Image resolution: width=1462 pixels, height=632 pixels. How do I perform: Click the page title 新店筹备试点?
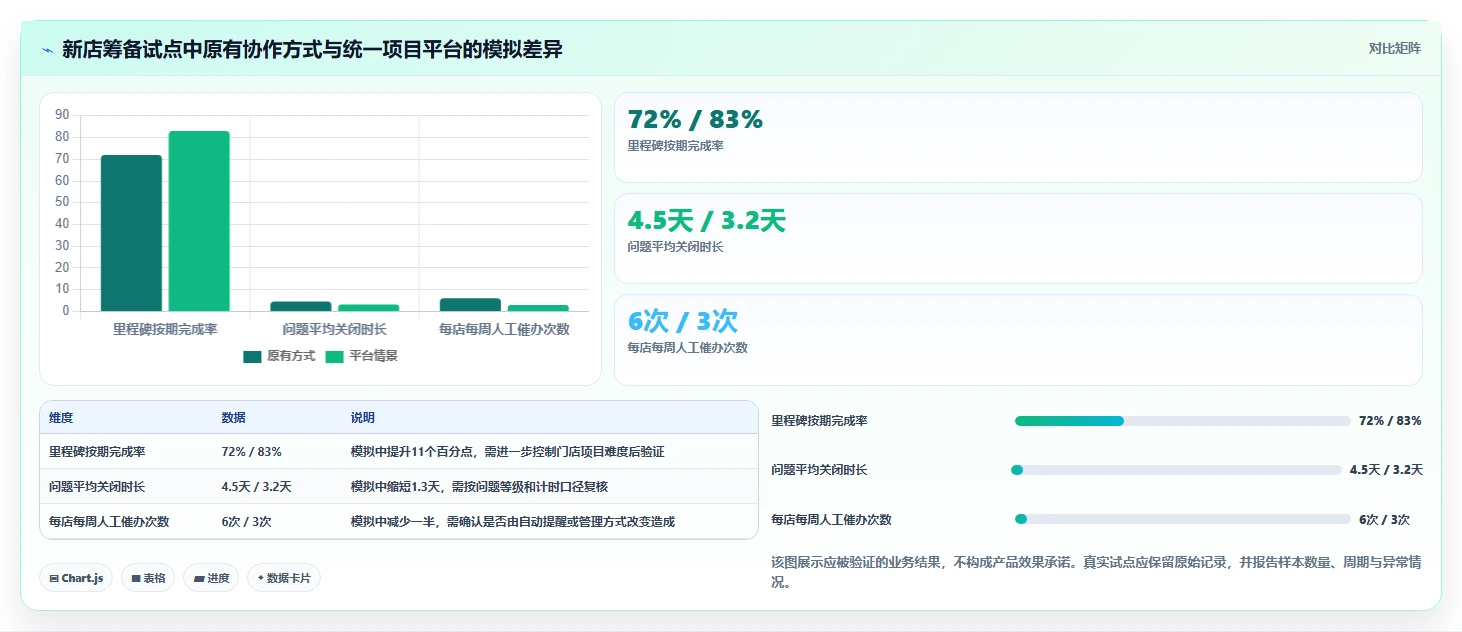click(312, 49)
